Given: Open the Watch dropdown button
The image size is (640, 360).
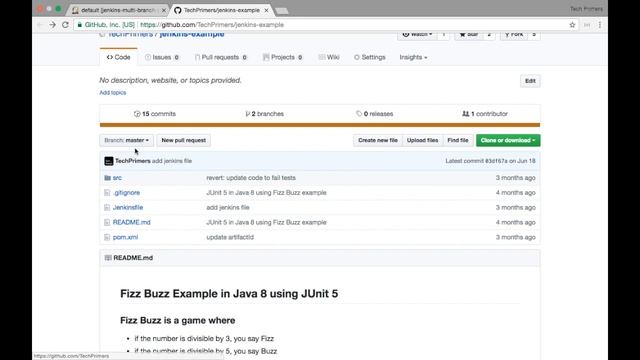Looking at the screenshot, I should pyautogui.click(x=417, y=34).
